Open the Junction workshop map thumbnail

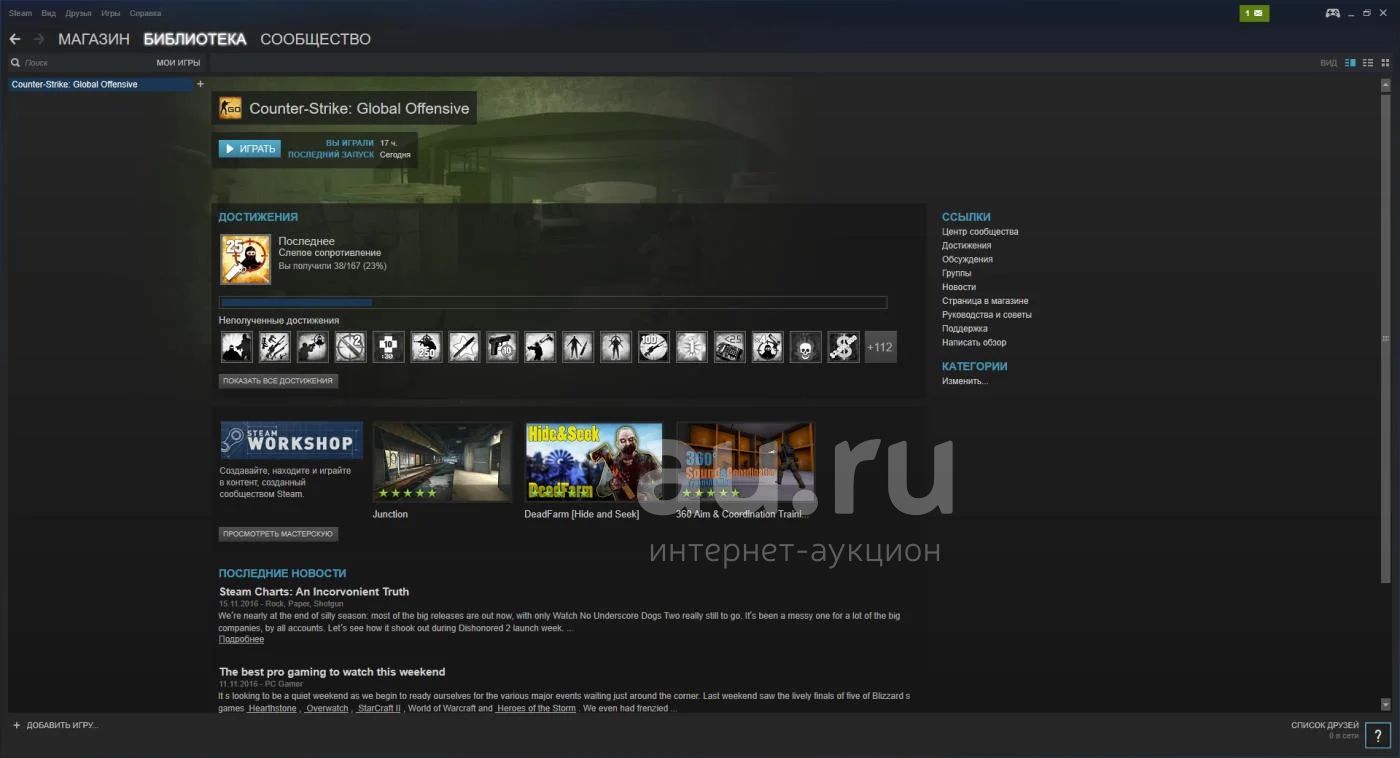click(x=443, y=461)
